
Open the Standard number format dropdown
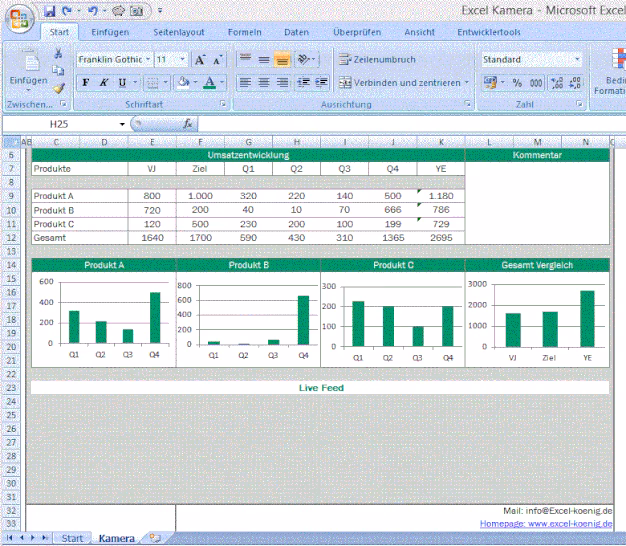click(x=577, y=59)
